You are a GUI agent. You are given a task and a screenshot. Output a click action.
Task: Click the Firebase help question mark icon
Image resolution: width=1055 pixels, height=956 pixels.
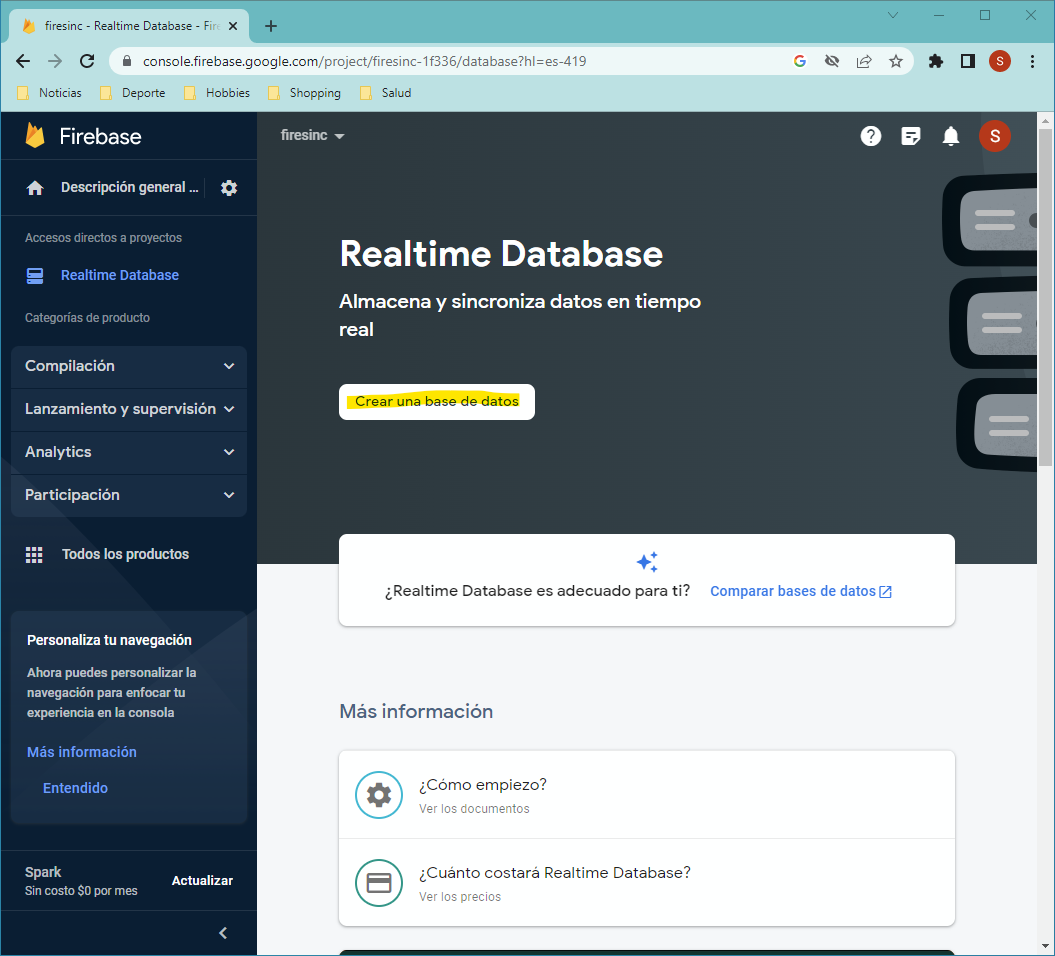[871, 136]
